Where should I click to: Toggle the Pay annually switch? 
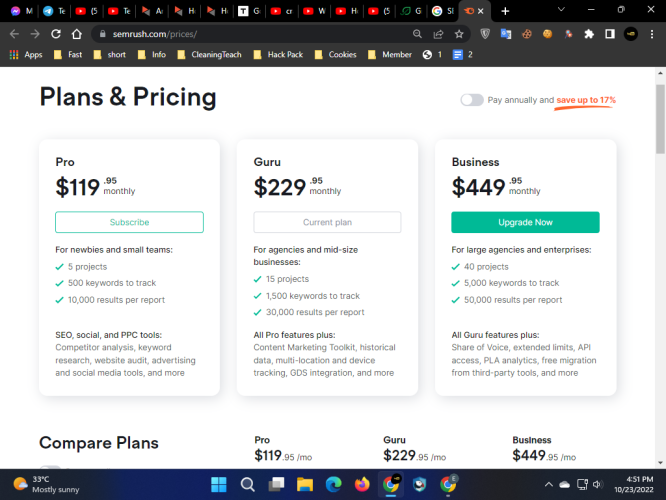472,100
